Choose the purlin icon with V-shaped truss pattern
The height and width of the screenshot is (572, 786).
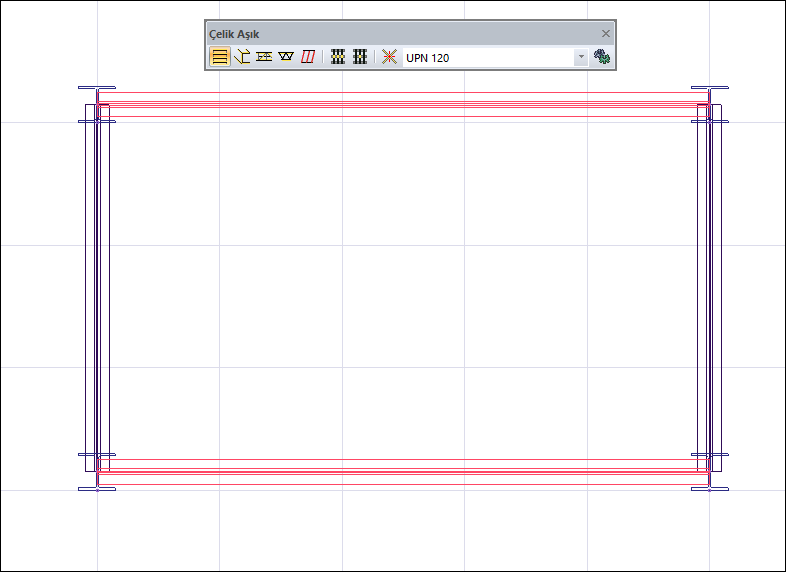pos(286,57)
